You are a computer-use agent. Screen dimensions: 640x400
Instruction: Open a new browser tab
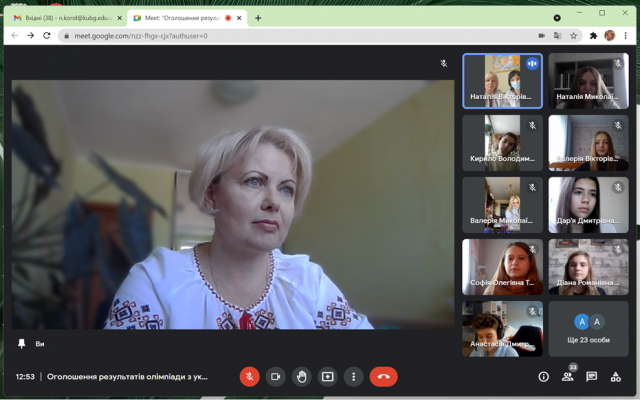pos(258,18)
